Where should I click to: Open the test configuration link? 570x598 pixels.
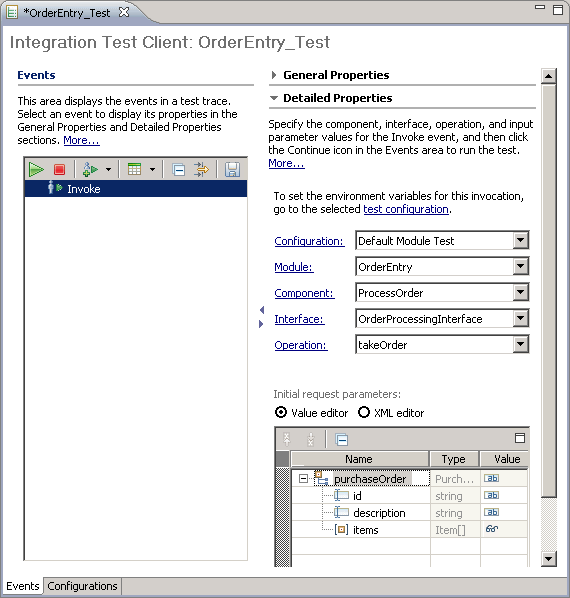click(406, 209)
